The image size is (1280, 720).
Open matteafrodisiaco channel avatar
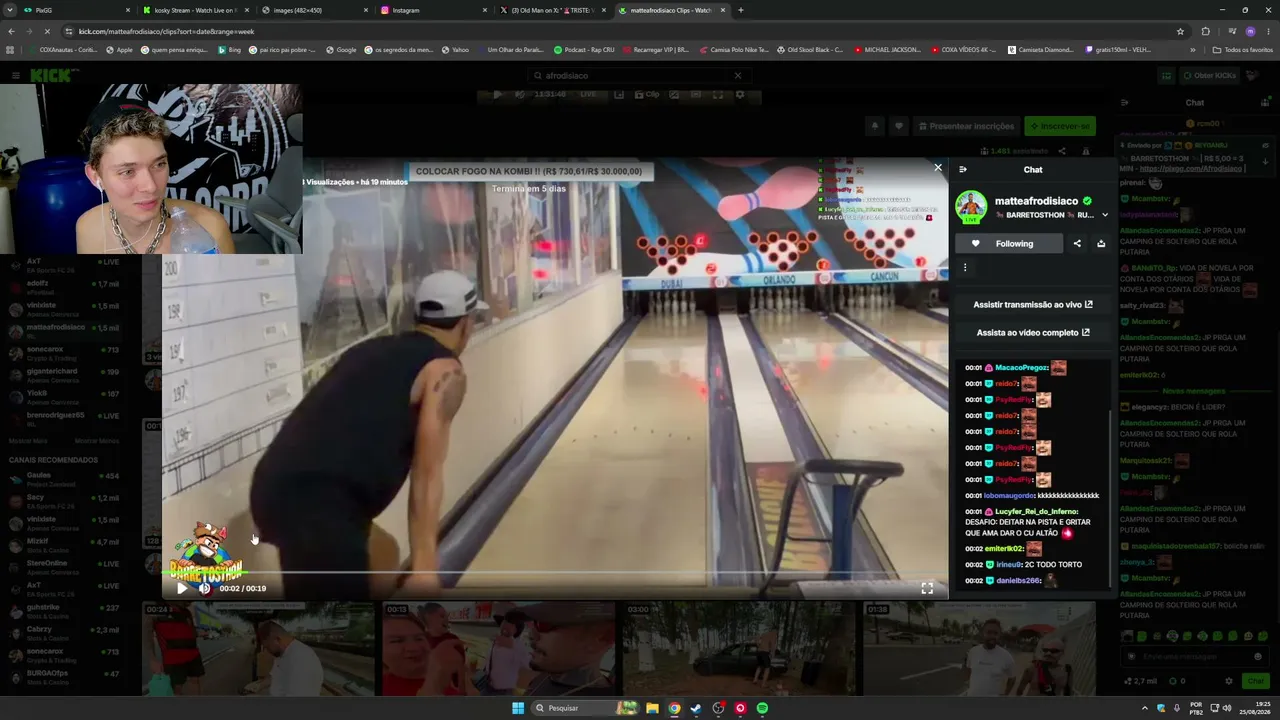[970, 207]
